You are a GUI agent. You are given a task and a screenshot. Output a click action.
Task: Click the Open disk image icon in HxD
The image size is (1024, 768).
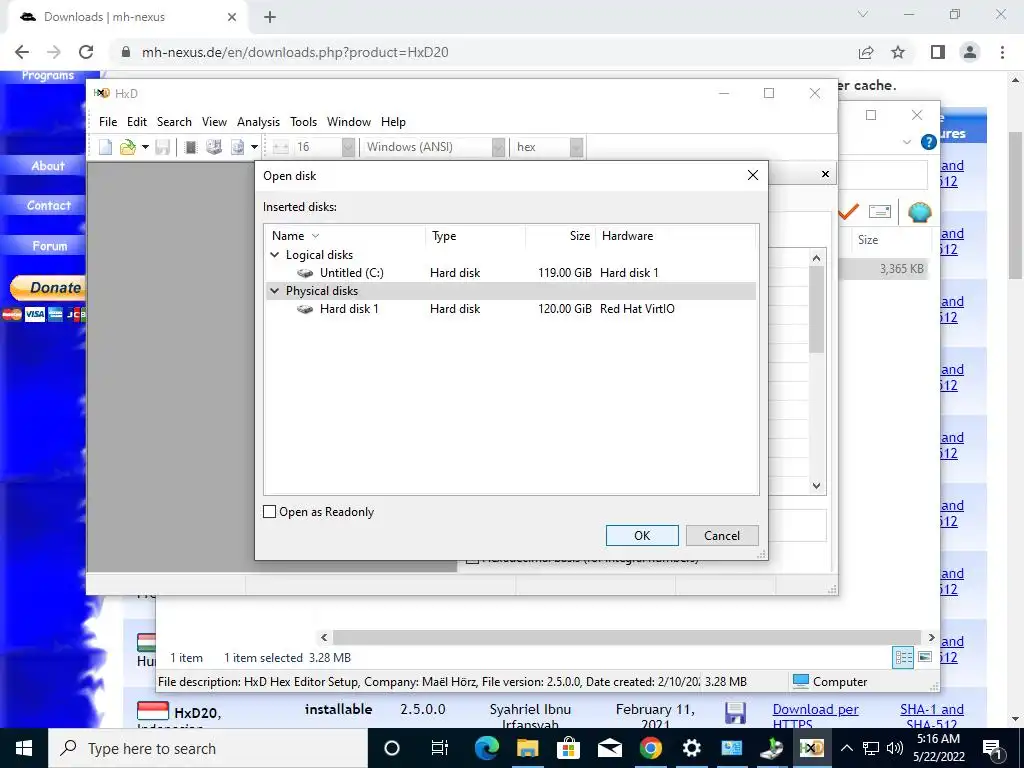pyautogui.click(x=238, y=147)
